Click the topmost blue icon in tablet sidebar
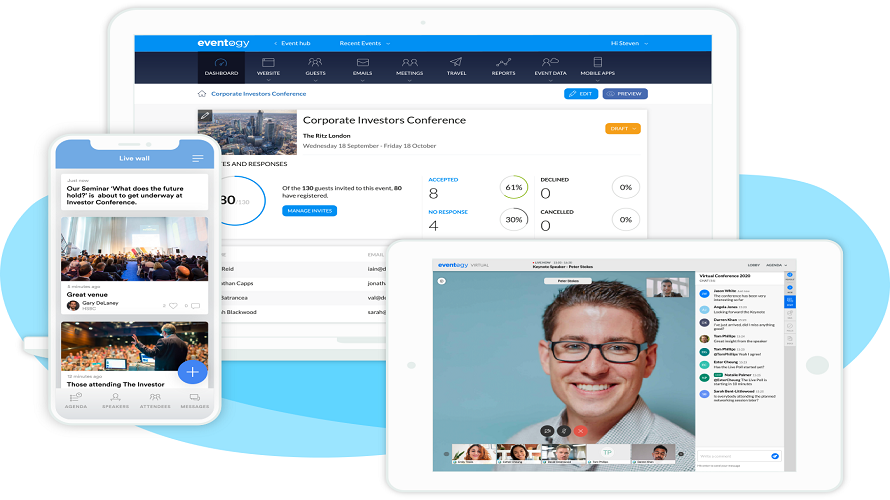The height and width of the screenshot is (500, 890). coord(790,276)
